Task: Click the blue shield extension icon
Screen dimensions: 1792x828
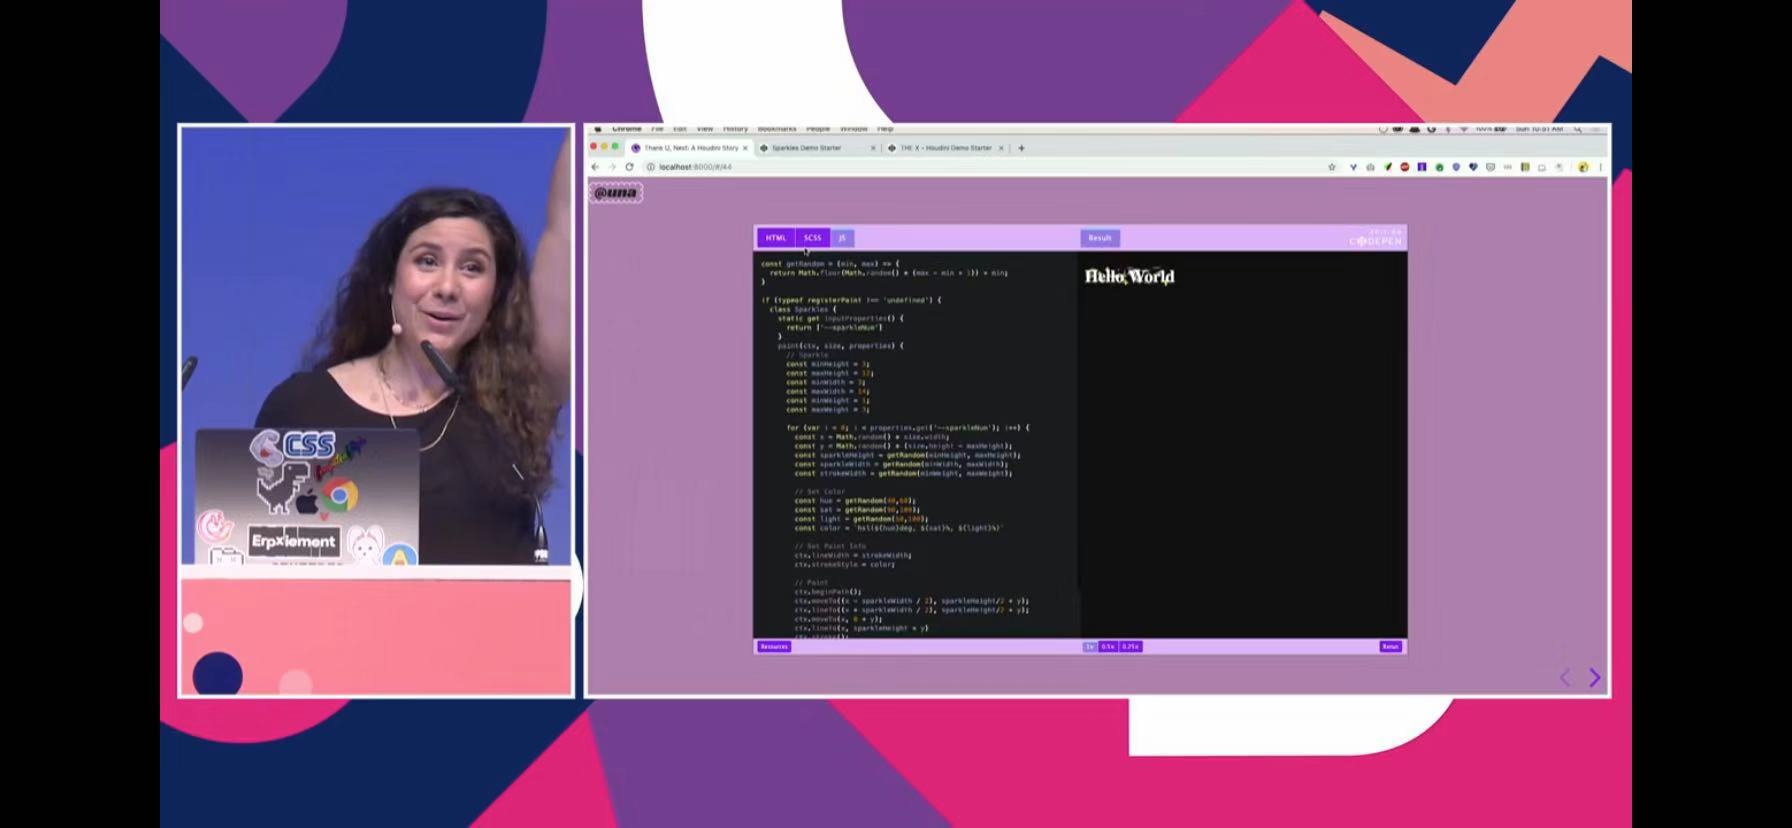Action: click(x=1456, y=167)
